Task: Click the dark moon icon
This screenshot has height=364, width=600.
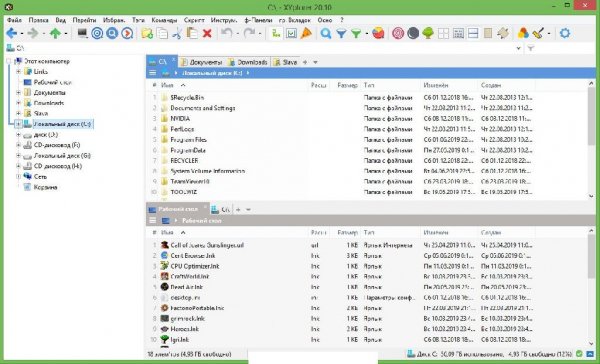Action: point(413,34)
